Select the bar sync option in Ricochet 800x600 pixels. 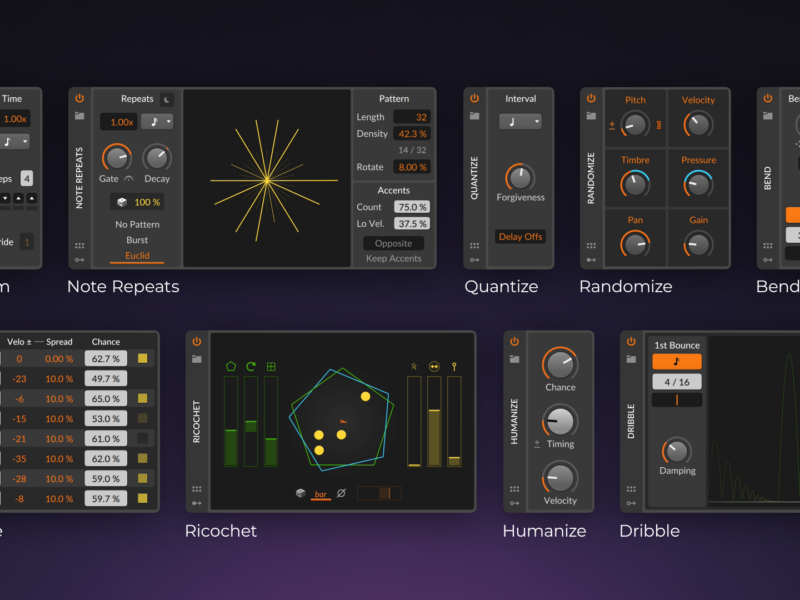(321, 494)
